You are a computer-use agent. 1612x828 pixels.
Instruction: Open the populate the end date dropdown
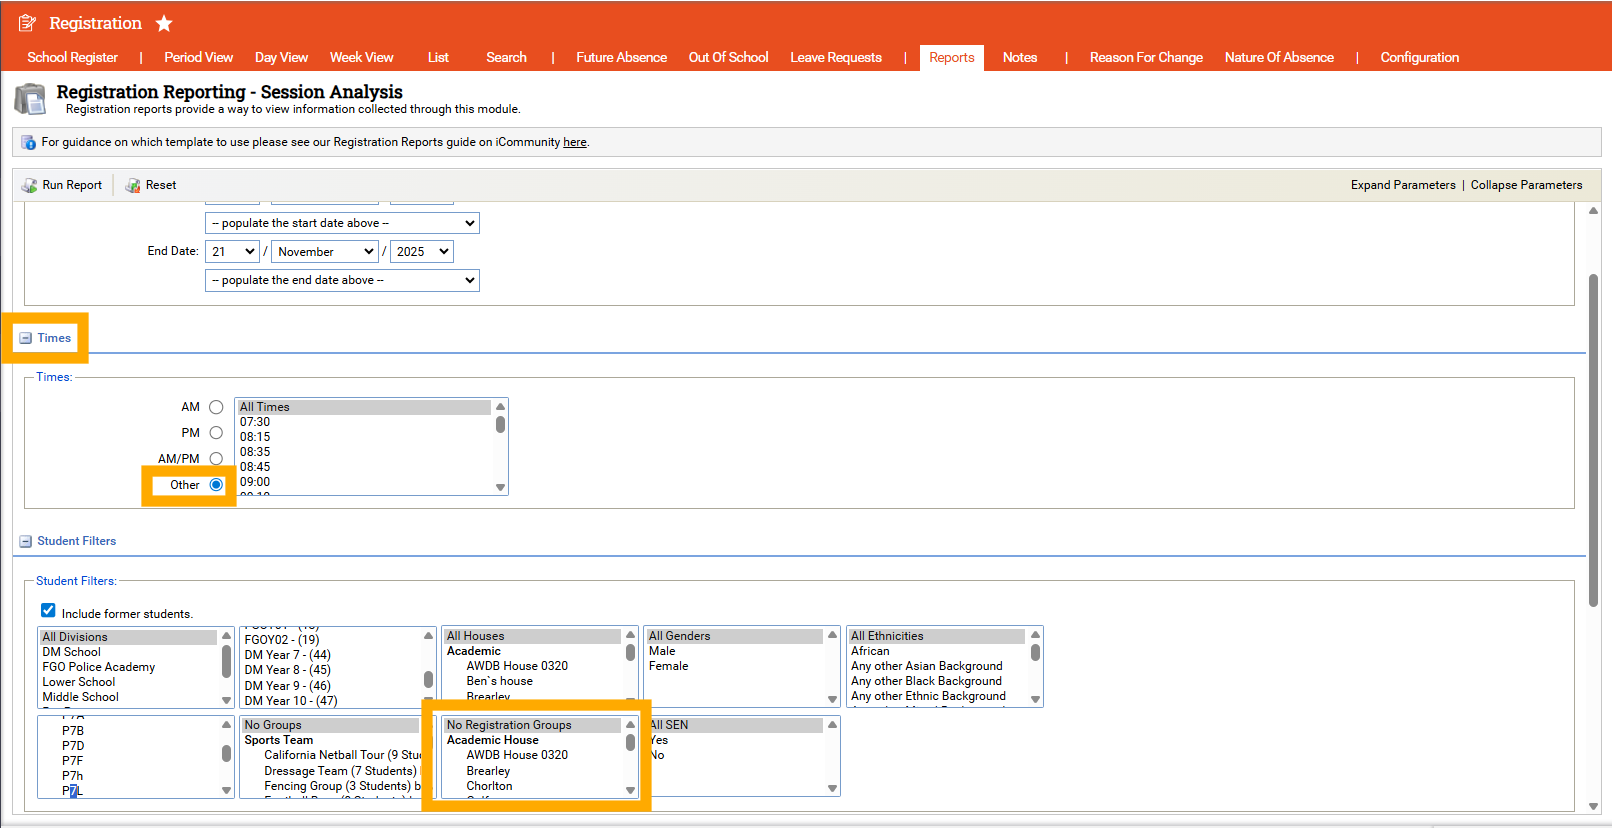(x=342, y=281)
